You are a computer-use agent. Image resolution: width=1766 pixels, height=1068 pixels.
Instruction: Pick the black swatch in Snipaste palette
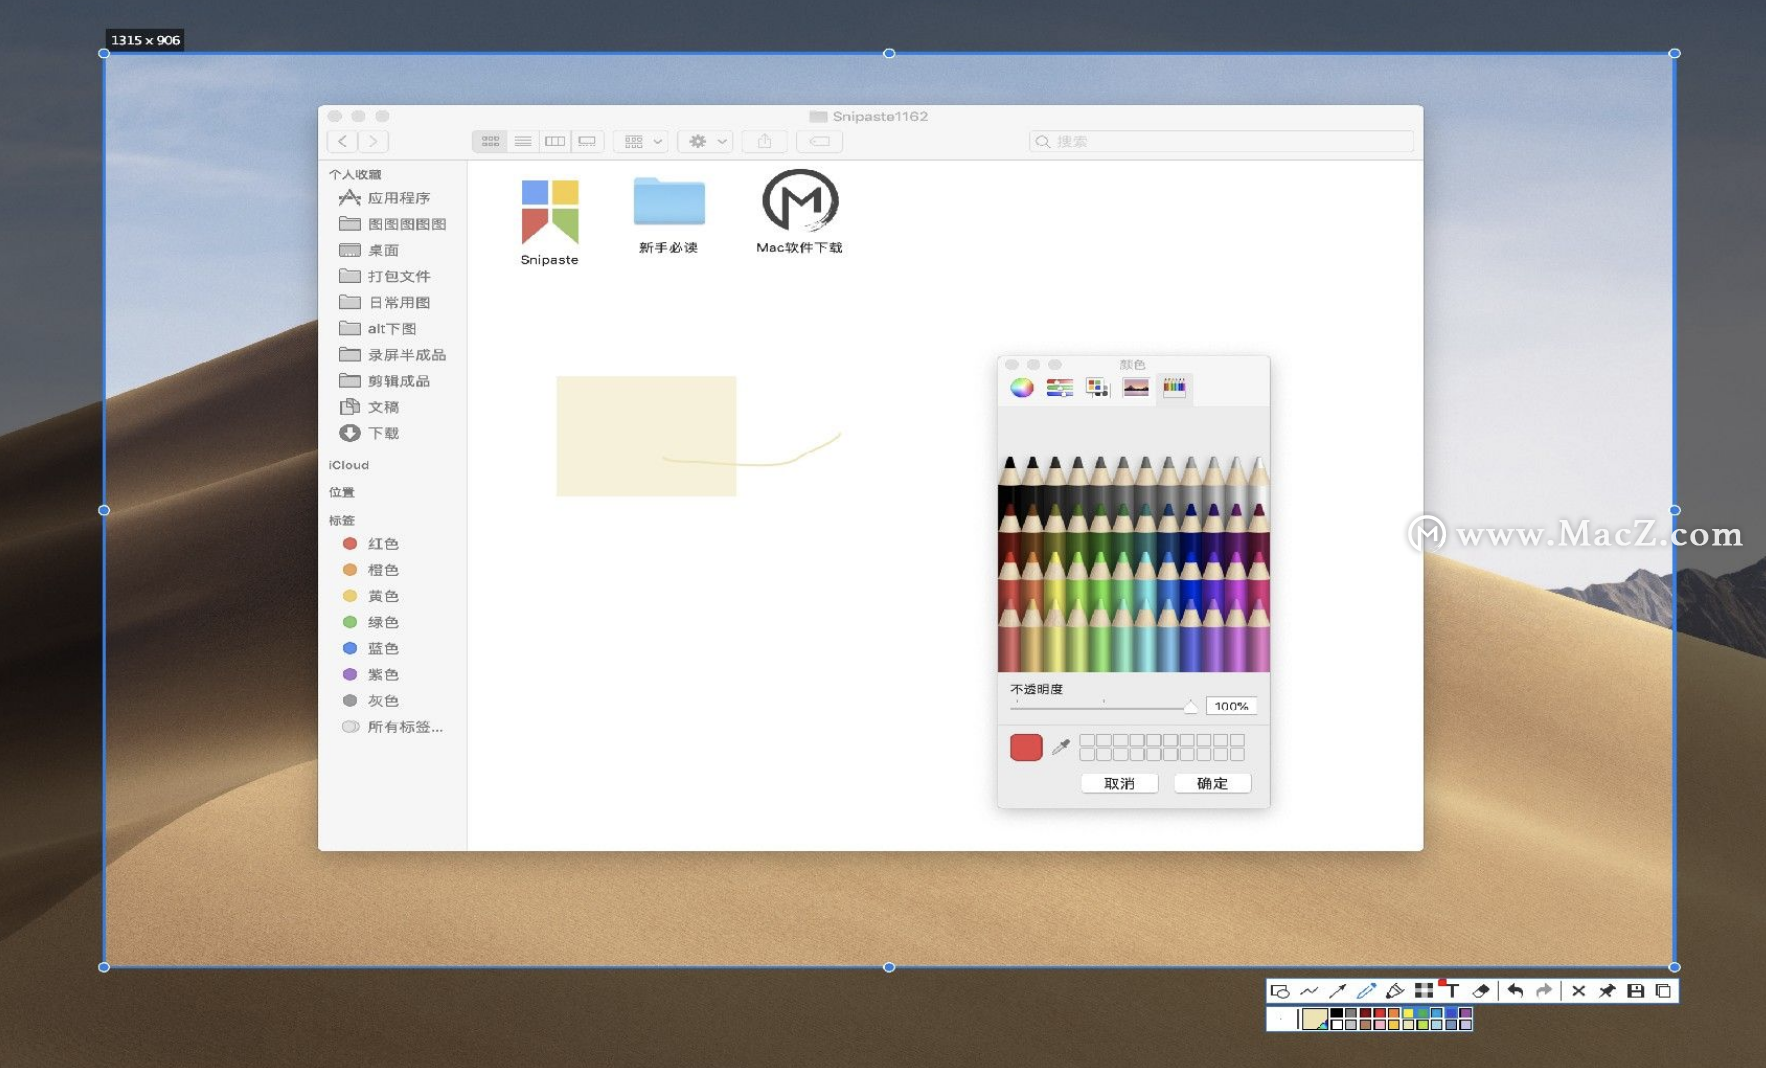tap(1337, 1013)
